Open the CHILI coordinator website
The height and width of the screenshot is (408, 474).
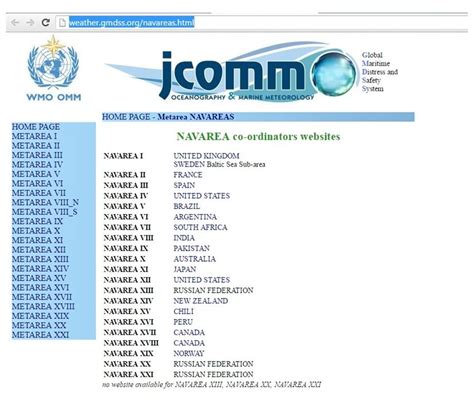[183, 311]
